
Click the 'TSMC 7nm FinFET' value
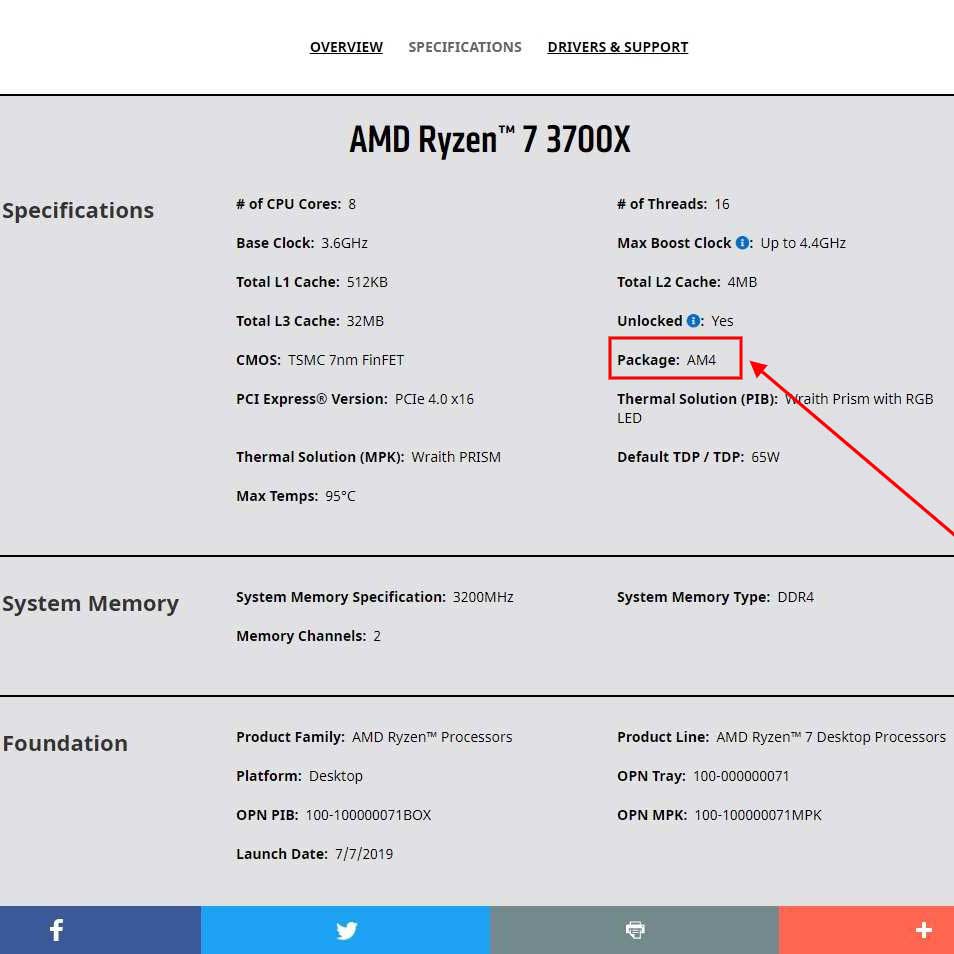click(346, 360)
